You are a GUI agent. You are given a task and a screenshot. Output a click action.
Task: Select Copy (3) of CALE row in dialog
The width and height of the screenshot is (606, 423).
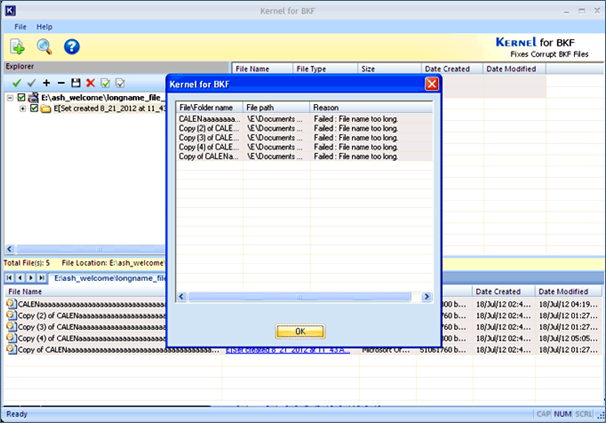(304, 138)
